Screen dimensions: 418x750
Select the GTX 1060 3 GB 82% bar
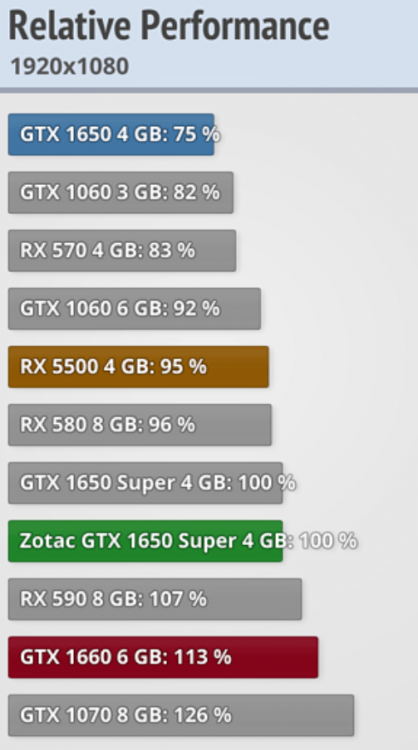tap(121, 192)
